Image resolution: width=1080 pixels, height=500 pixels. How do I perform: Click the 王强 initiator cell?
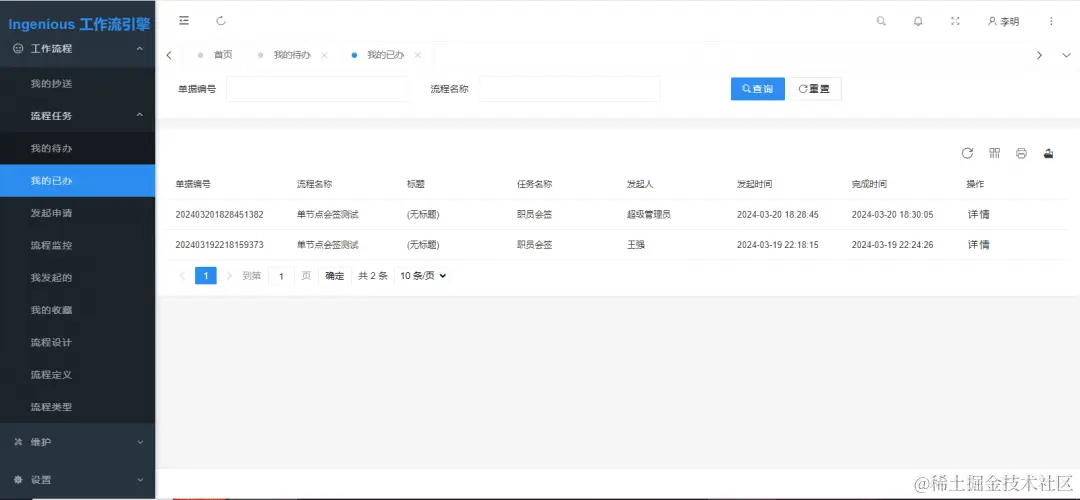636,244
